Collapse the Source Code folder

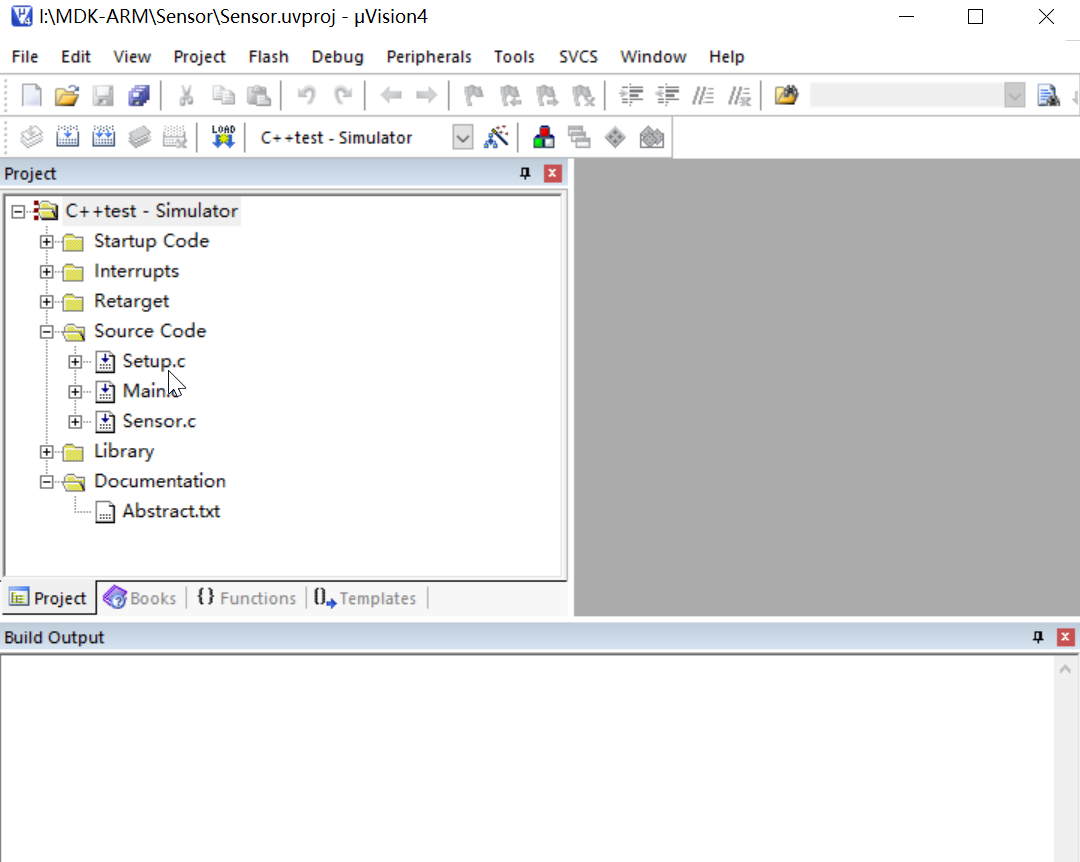[x=46, y=331]
